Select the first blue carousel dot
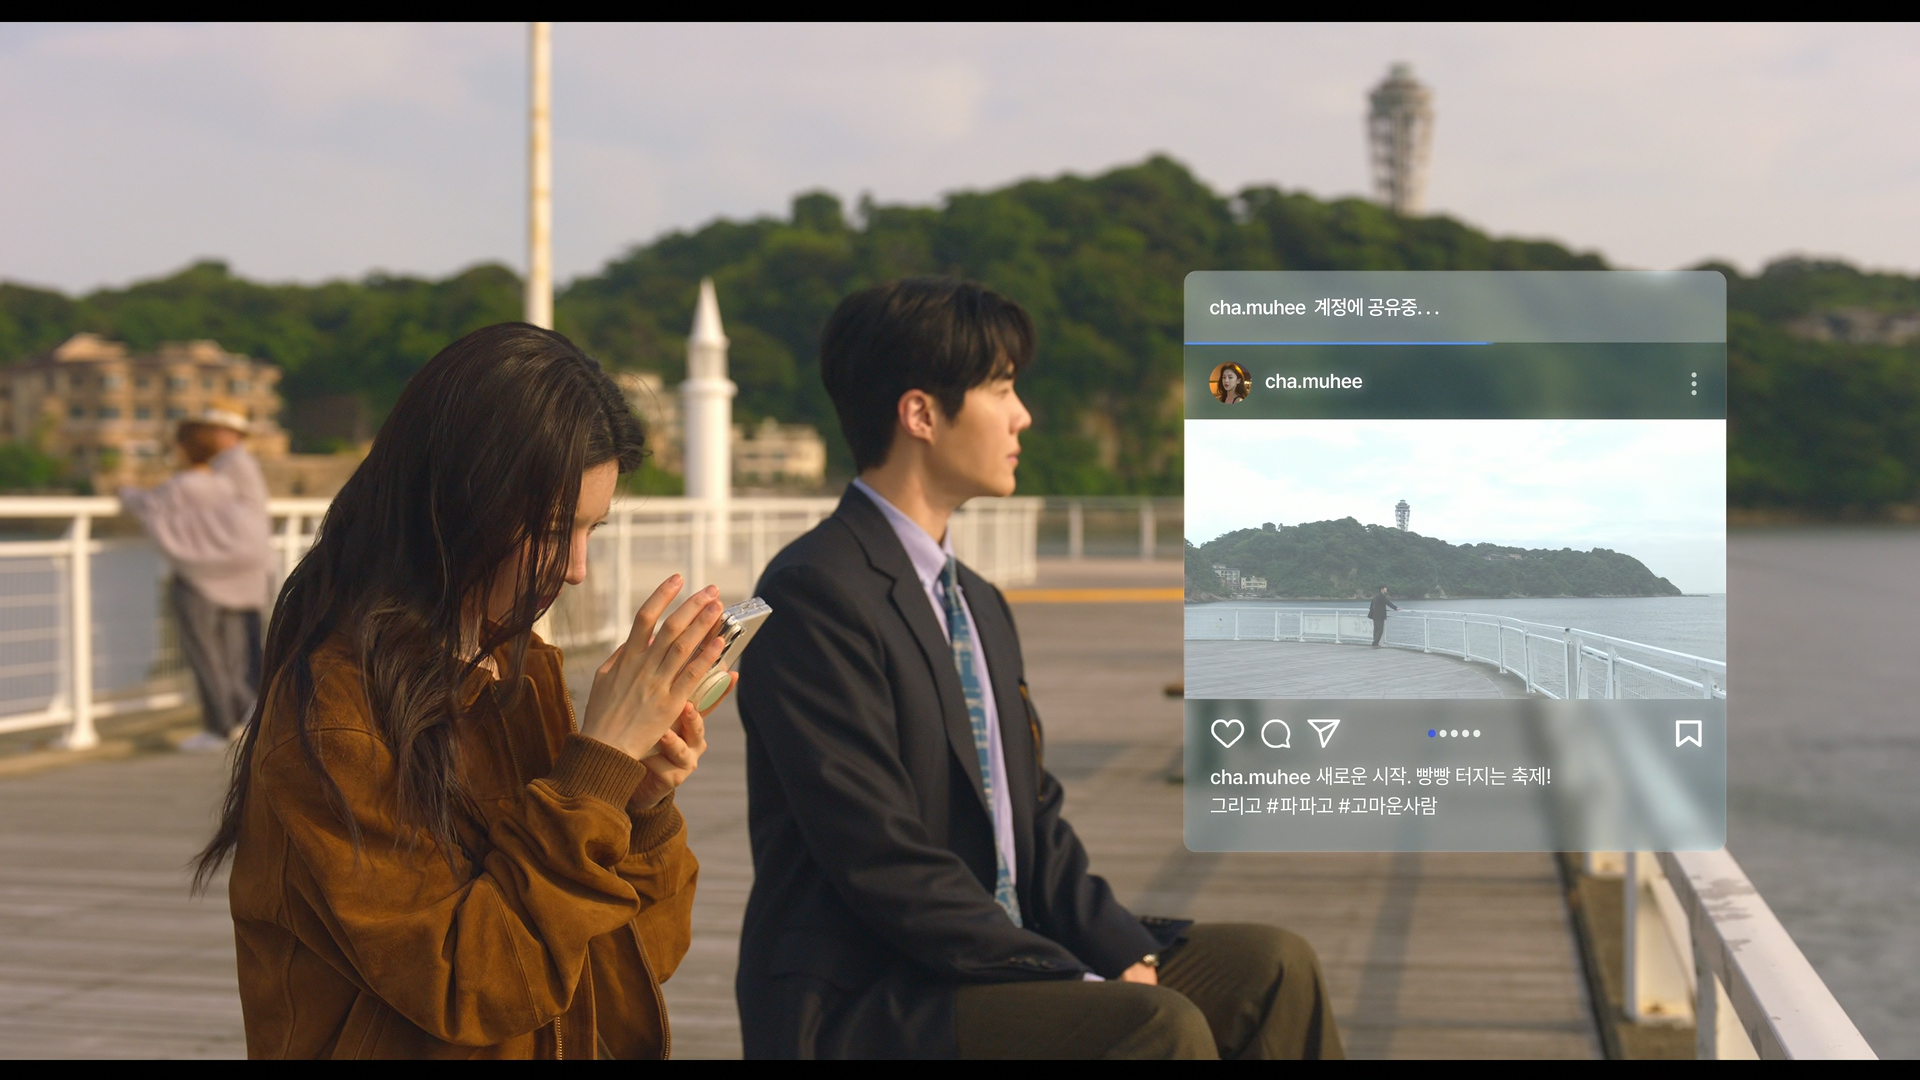The width and height of the screenshot is (1920, 1080). tap(1431, 734)
